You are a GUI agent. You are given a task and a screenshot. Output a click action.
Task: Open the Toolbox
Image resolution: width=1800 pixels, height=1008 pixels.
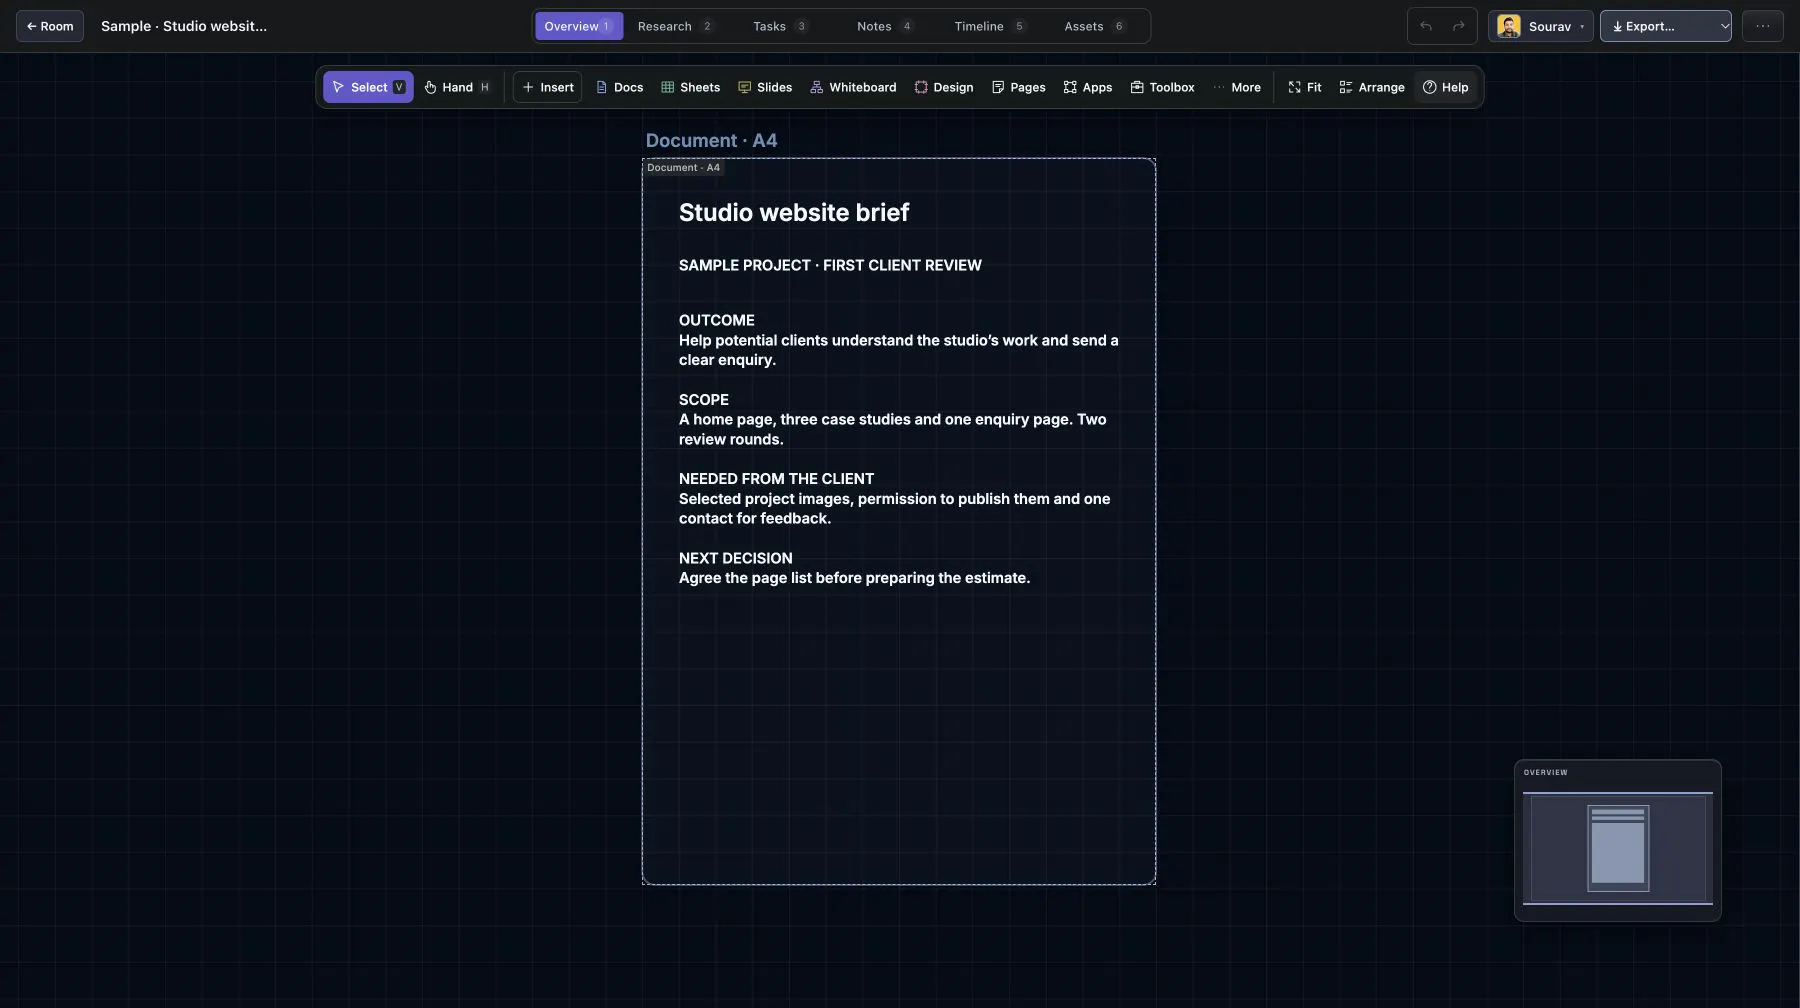click(1162, 87)
